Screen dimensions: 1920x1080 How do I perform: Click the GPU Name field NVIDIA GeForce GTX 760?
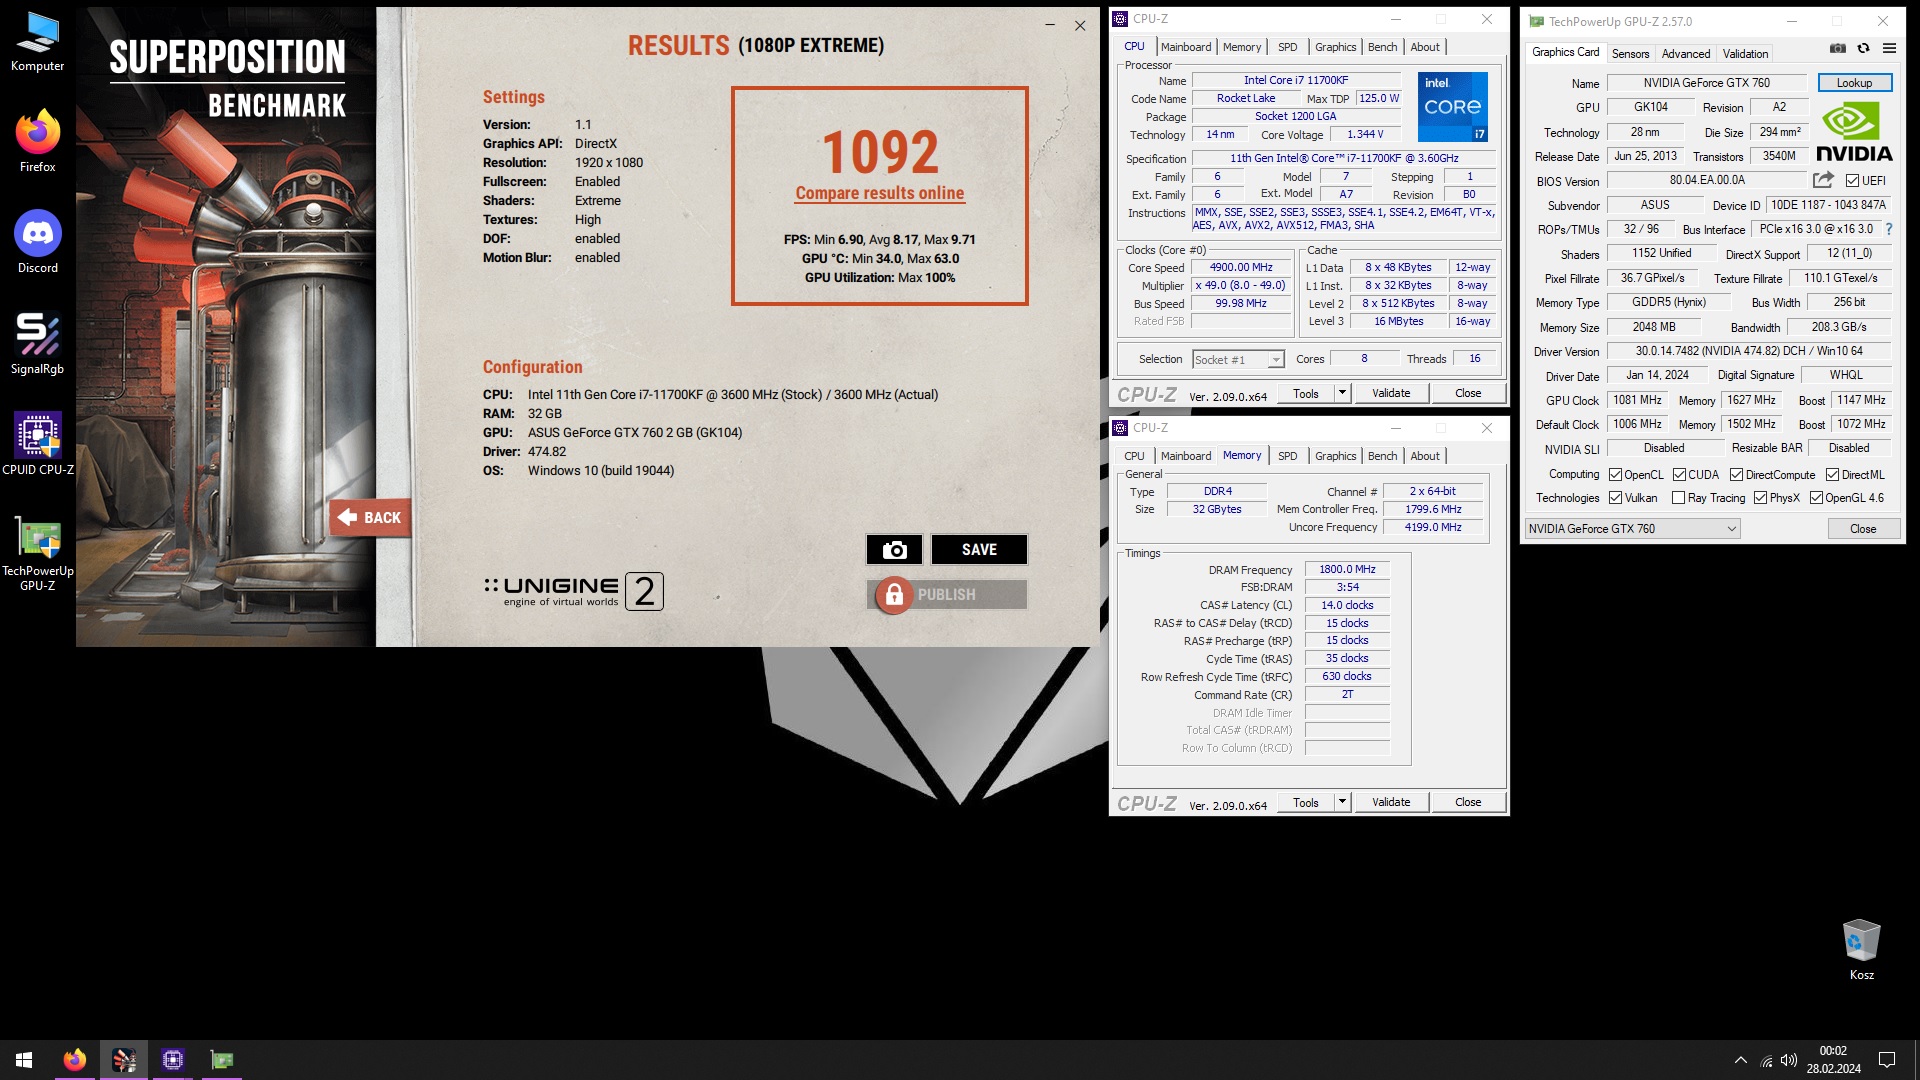click(x=1706, y=83)
